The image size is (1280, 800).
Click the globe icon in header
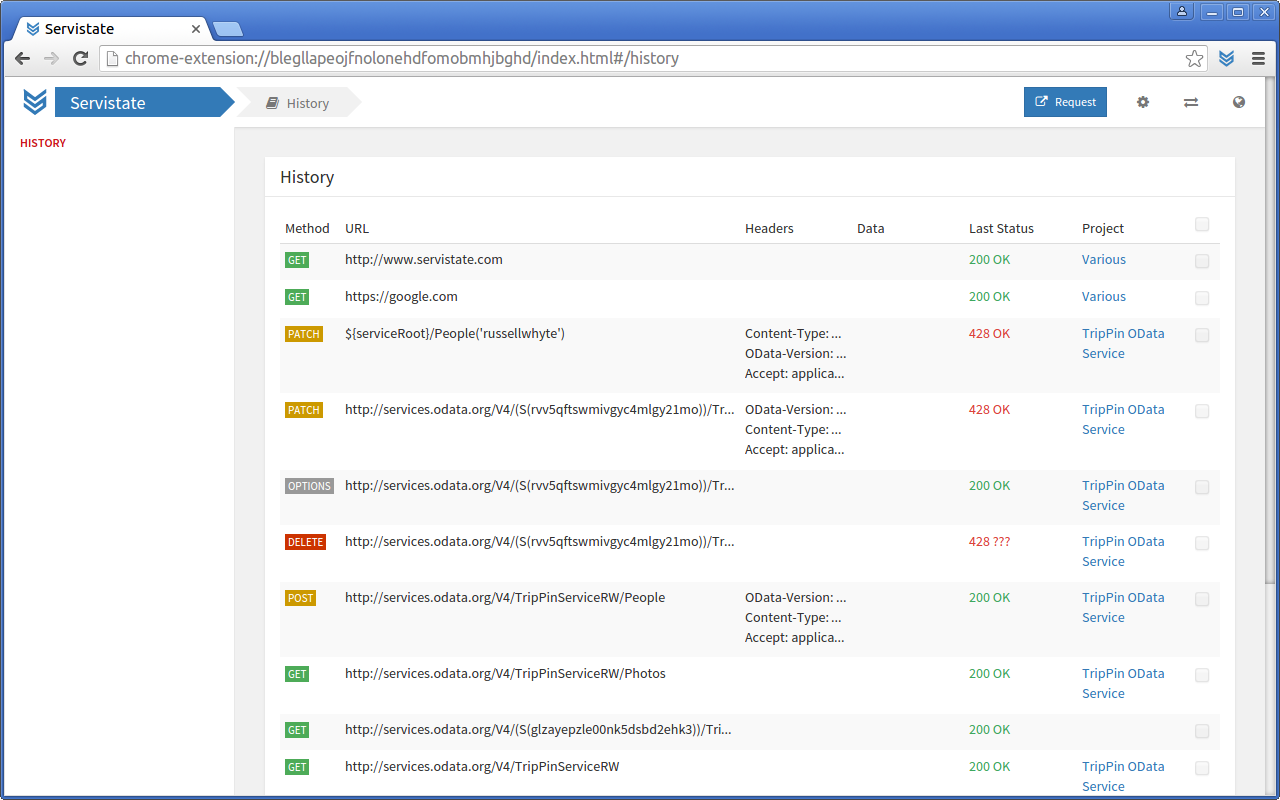pos(1239,102)
